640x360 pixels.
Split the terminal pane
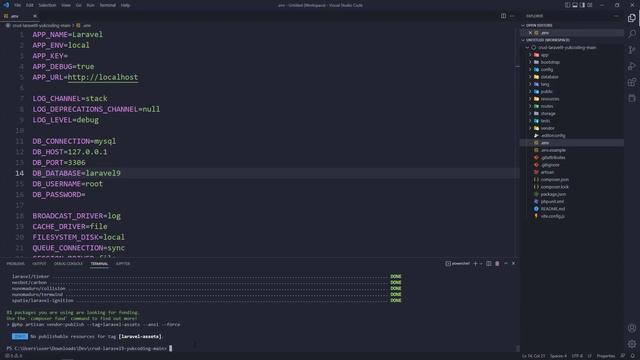[489, 264]
